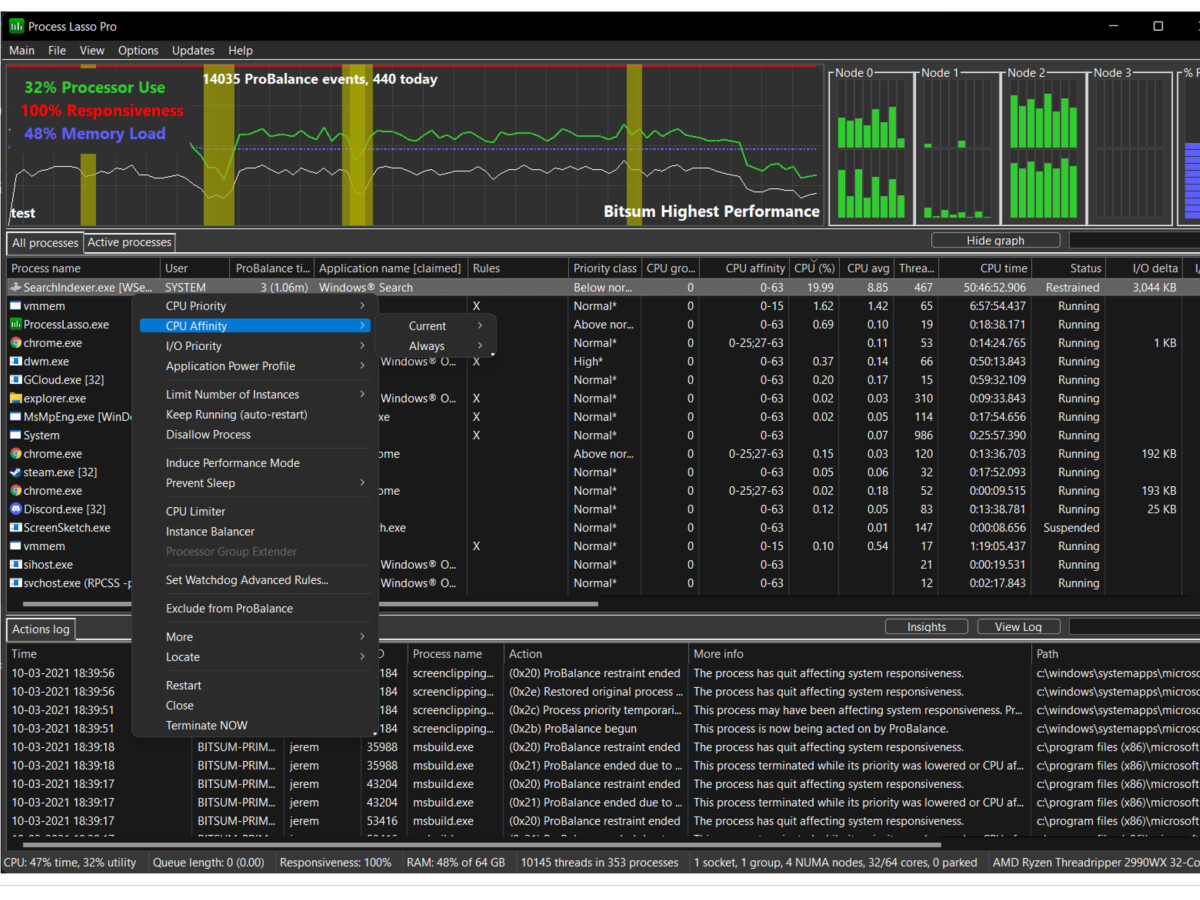Open the View menu
Image resolution: width=1200 pixels, height=900 pixels.
[92, 51]
